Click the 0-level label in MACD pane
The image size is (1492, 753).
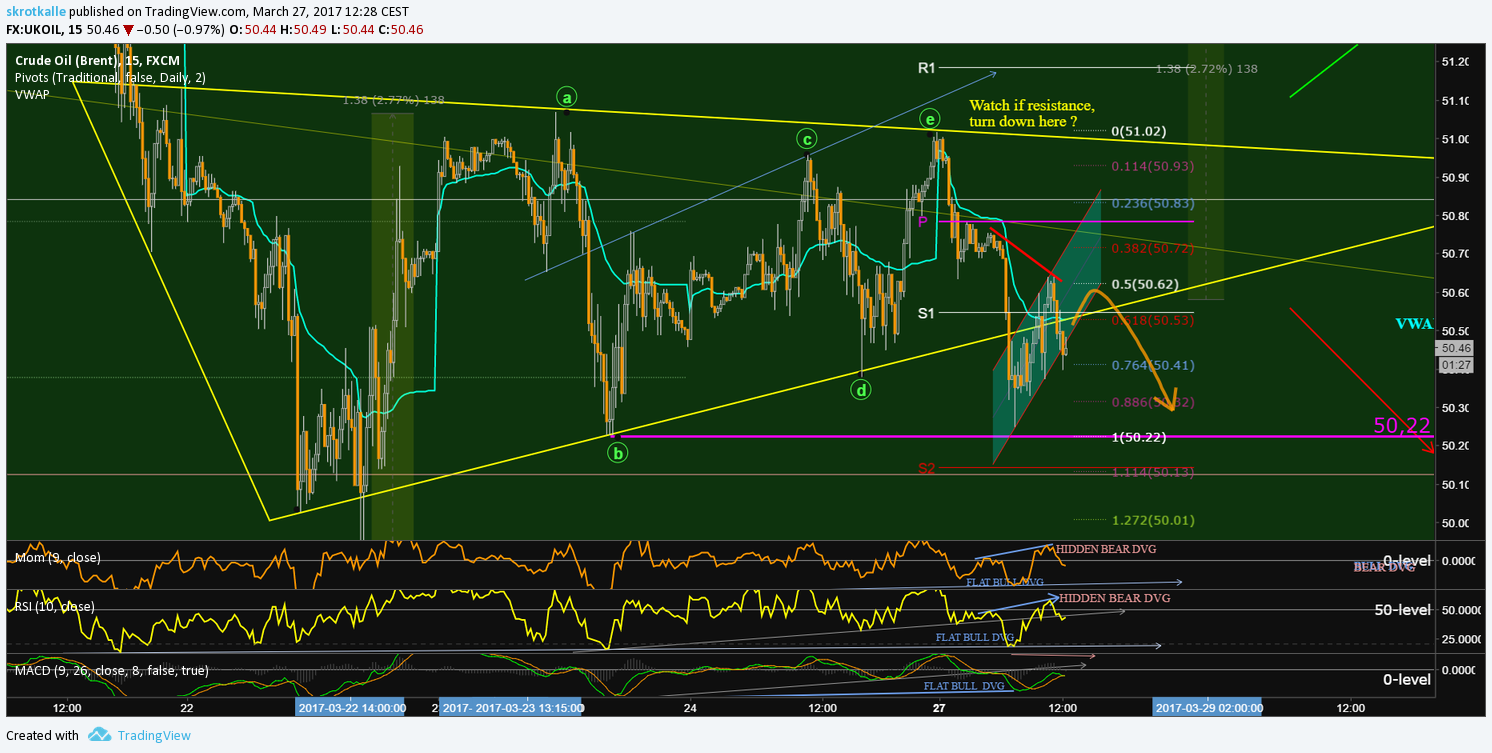1407,680
